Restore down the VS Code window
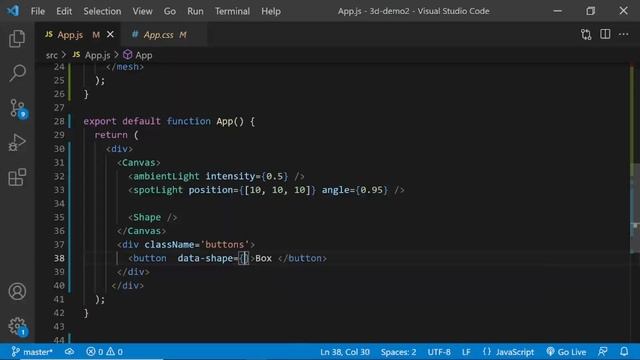Screen dimensions: 640x360 591,11
